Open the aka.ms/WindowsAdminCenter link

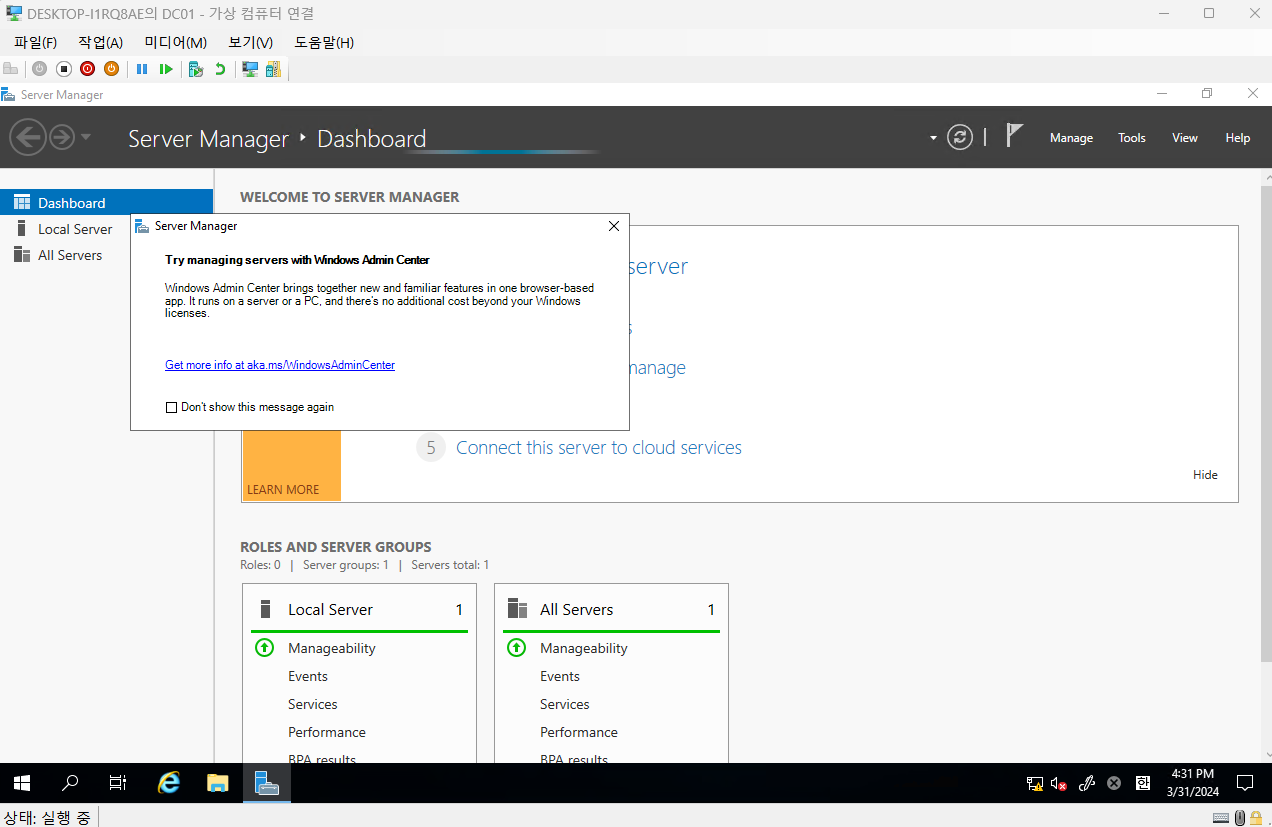point(280,365)
